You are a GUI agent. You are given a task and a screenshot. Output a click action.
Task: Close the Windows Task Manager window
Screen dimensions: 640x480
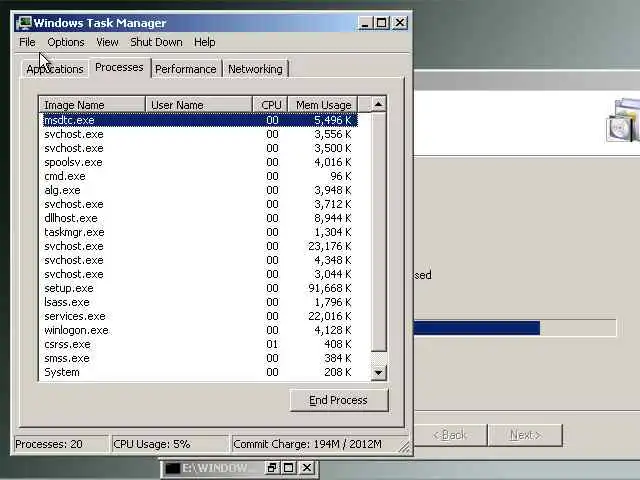400,23
